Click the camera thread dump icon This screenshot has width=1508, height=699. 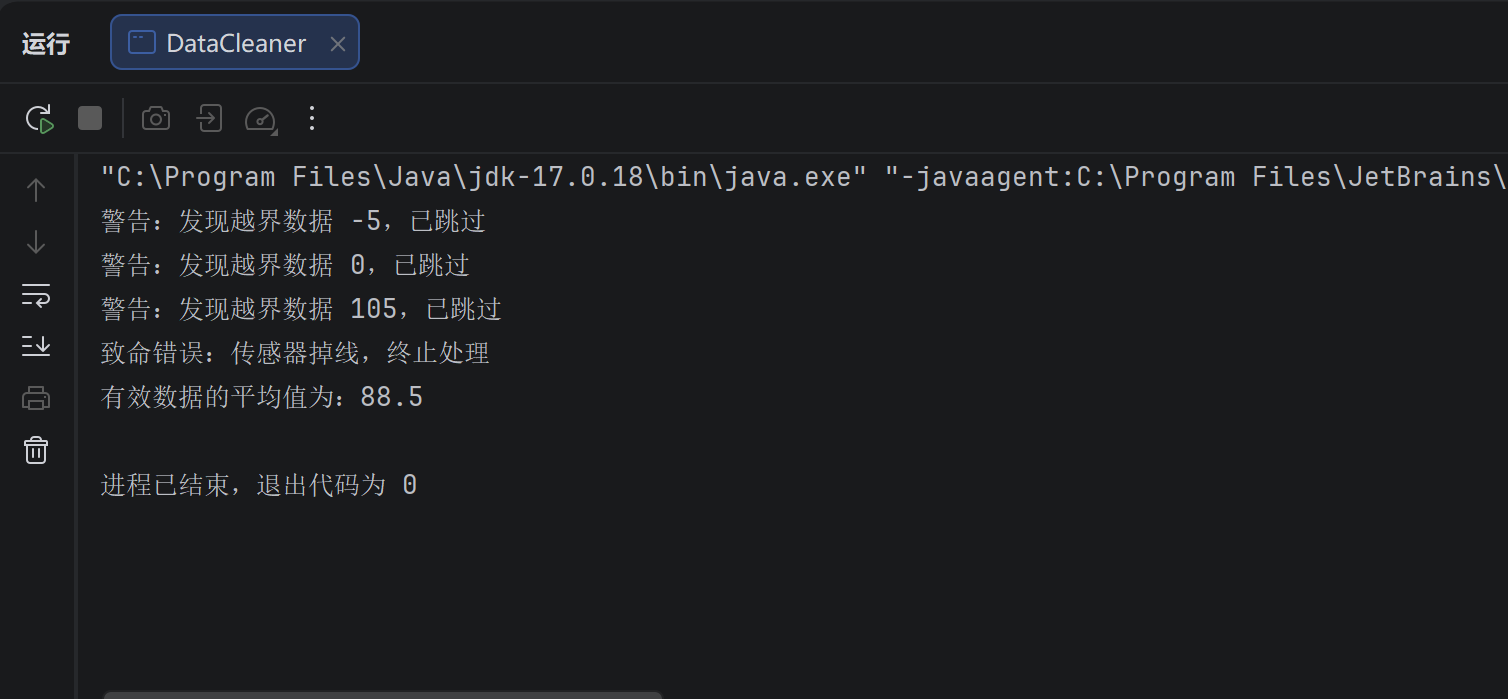click(x=156, y=119)
